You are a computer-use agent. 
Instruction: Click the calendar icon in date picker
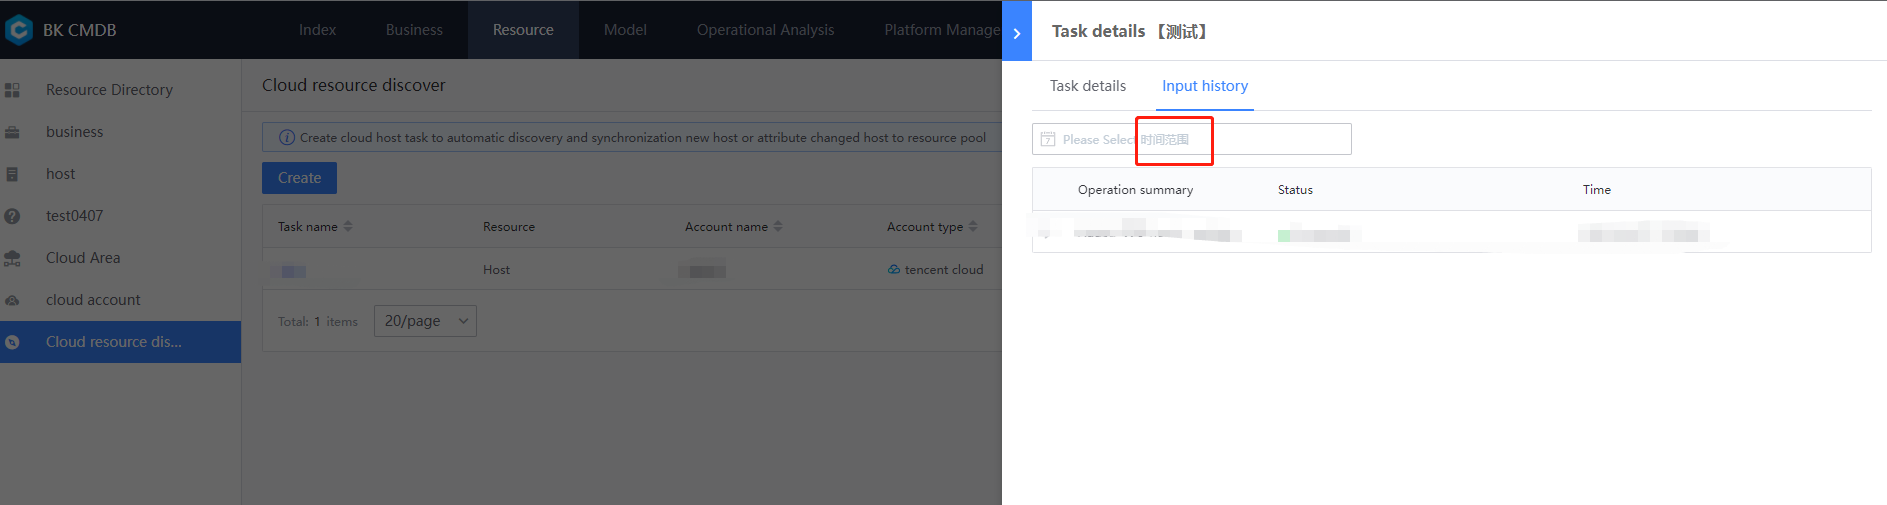click(x=1048, y=139)
